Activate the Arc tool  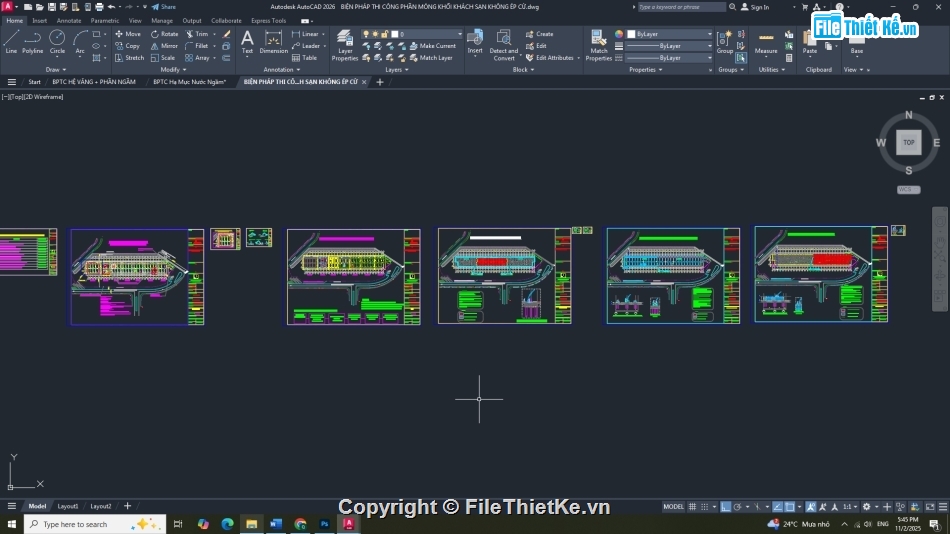(x=80, y=41)
